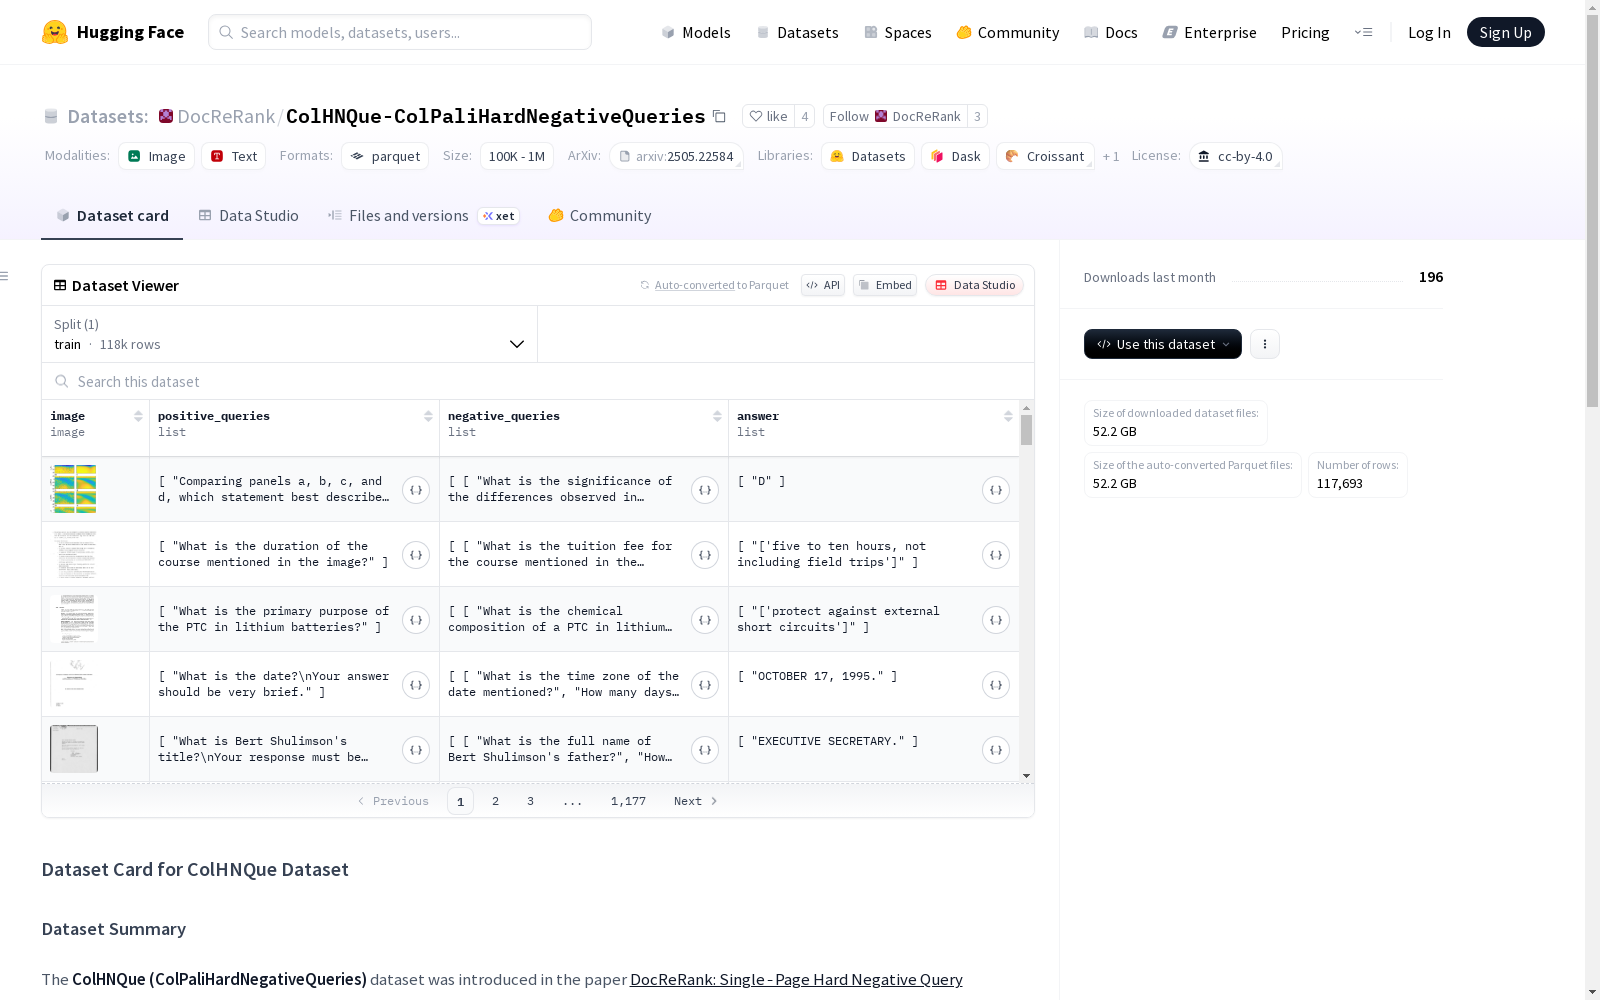Open the more navigation menu icon

tap(1363, 32)
